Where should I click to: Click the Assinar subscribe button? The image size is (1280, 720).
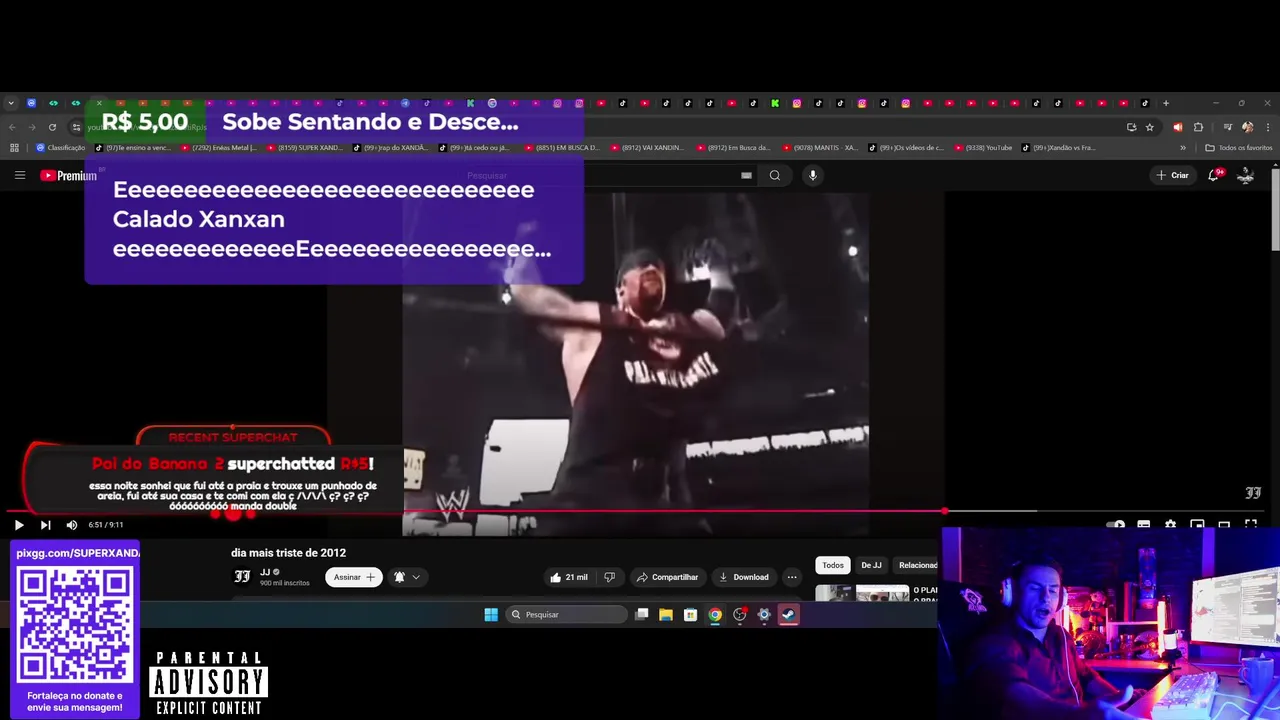pyautogui.click(x=354, y=577)
